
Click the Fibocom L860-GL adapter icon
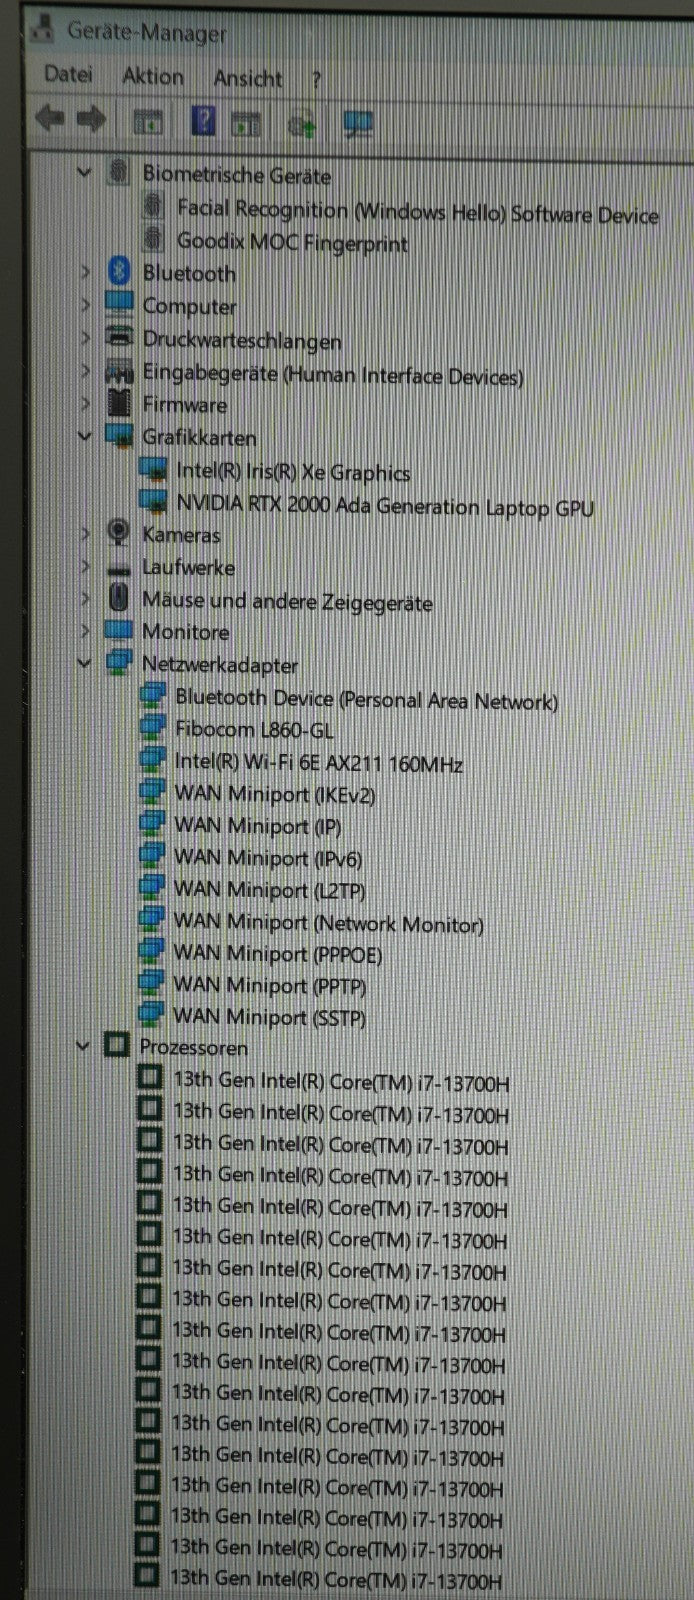tap(152, 727)
